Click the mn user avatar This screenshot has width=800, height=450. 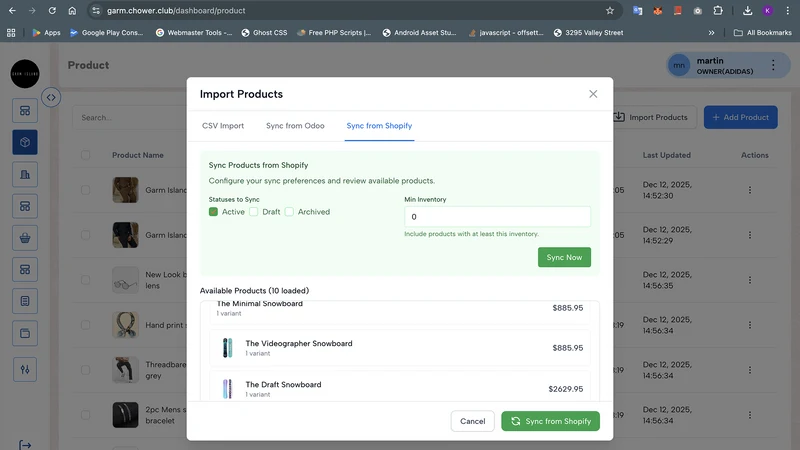[679, 65]
